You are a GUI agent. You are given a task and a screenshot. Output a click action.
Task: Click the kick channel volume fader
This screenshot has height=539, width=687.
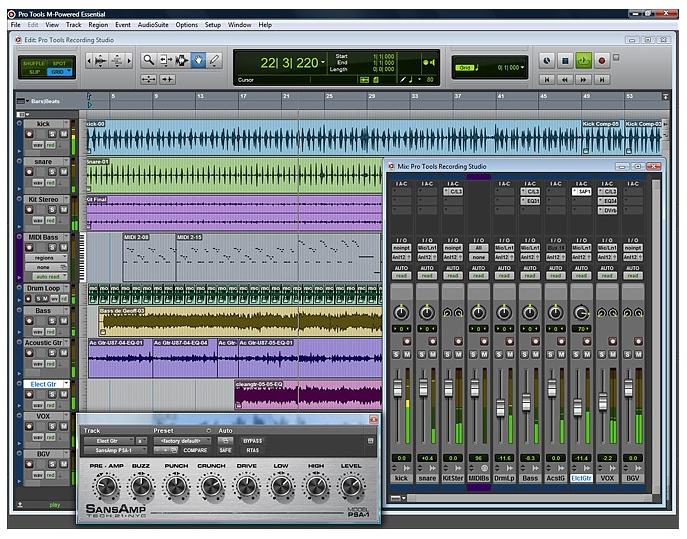click(x=397, y=388)
